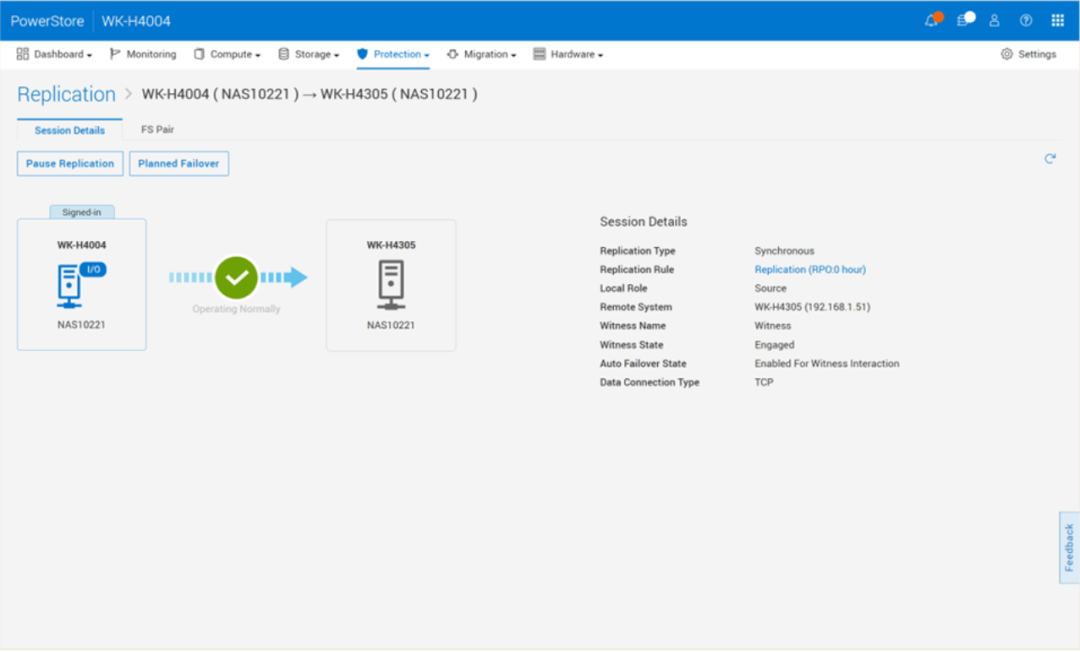Expand the Dashboard dropdown menu
The width and height of the screenshot is (1080, 652).
click(55, 54)
